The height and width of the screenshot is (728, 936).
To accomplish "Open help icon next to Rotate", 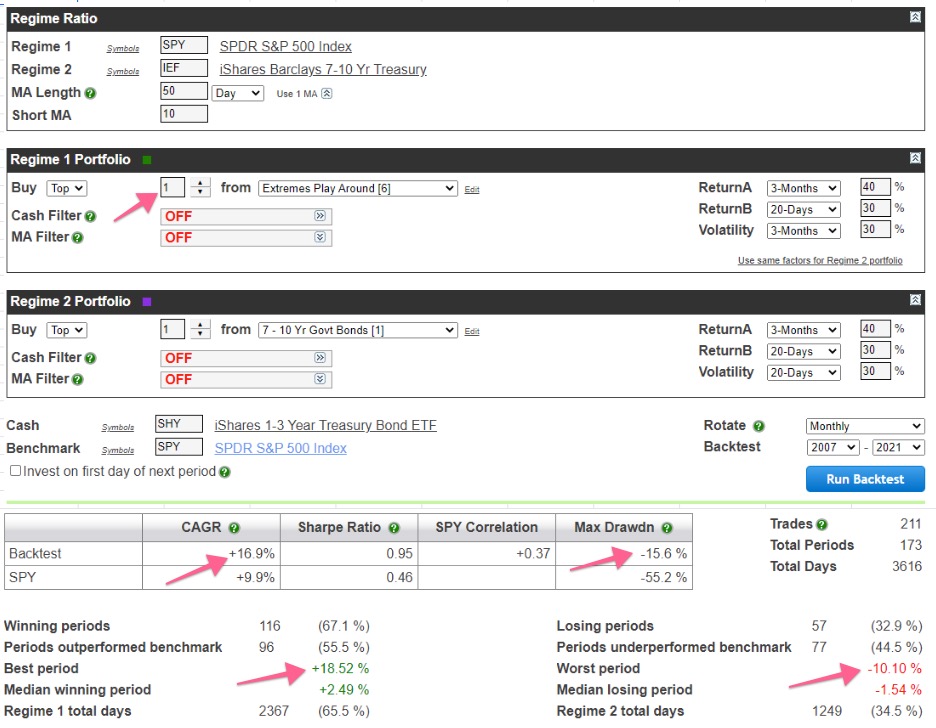I will click(758, 426).
